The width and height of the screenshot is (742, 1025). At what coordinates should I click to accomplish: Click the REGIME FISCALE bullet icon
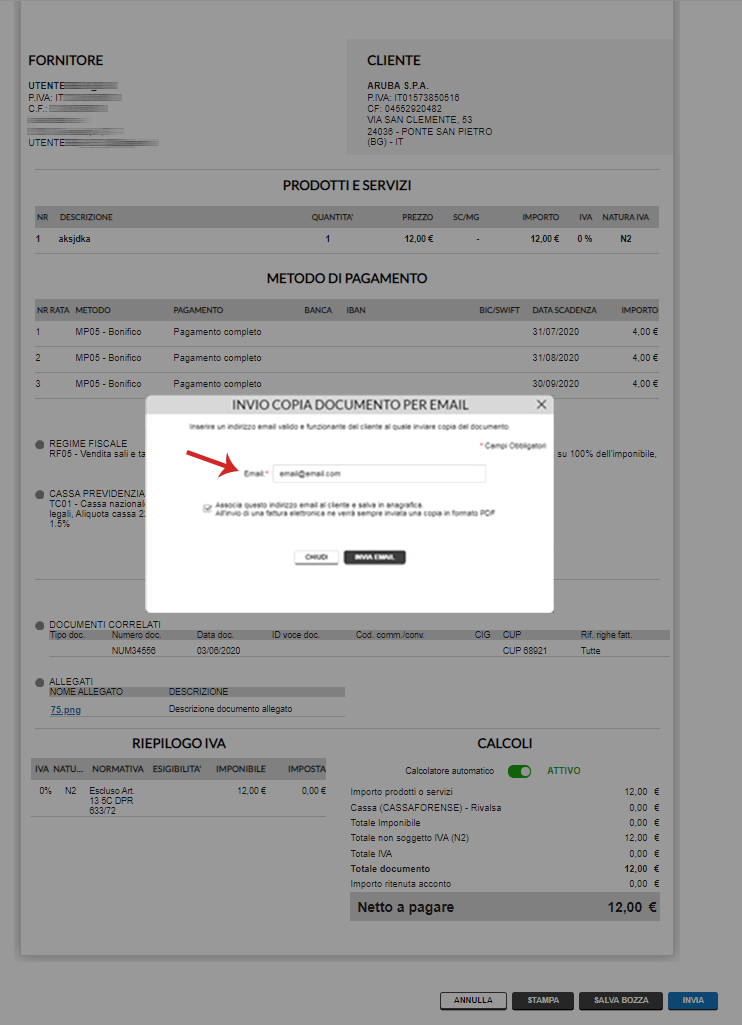pos(40,443)
